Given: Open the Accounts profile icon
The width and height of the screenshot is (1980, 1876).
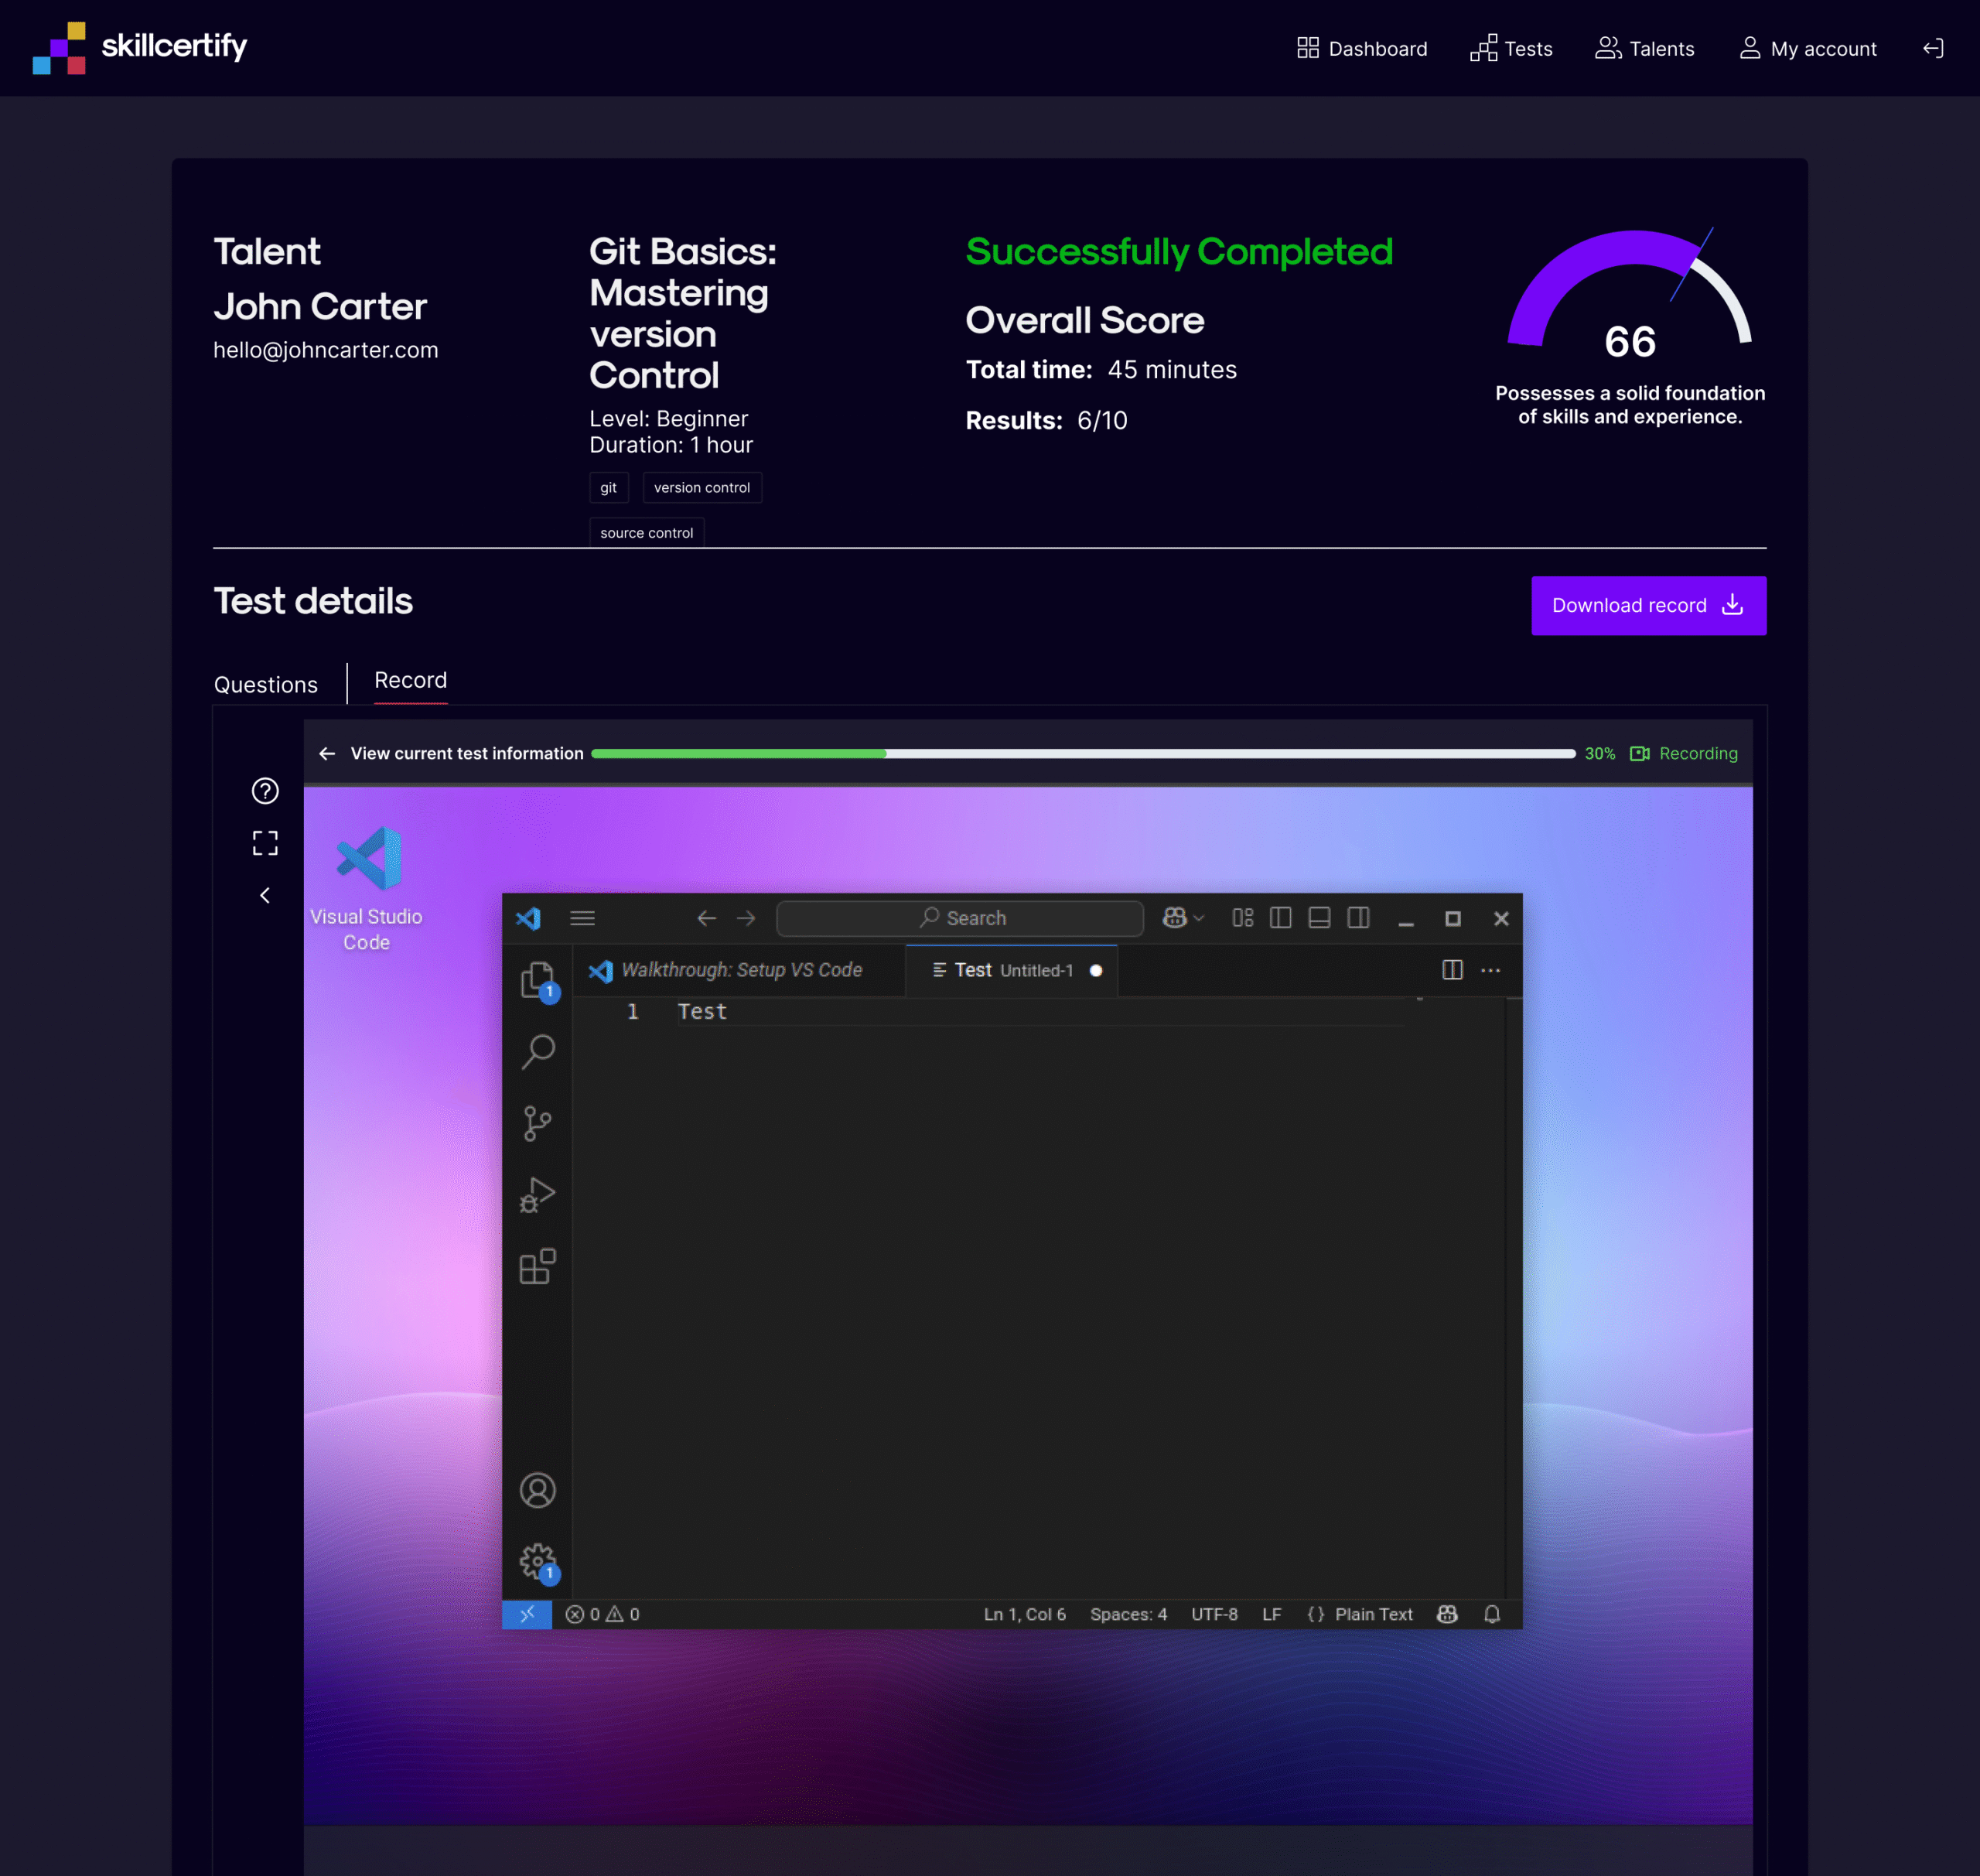Looking at the screenshot, I should [x=537, y=1490].
